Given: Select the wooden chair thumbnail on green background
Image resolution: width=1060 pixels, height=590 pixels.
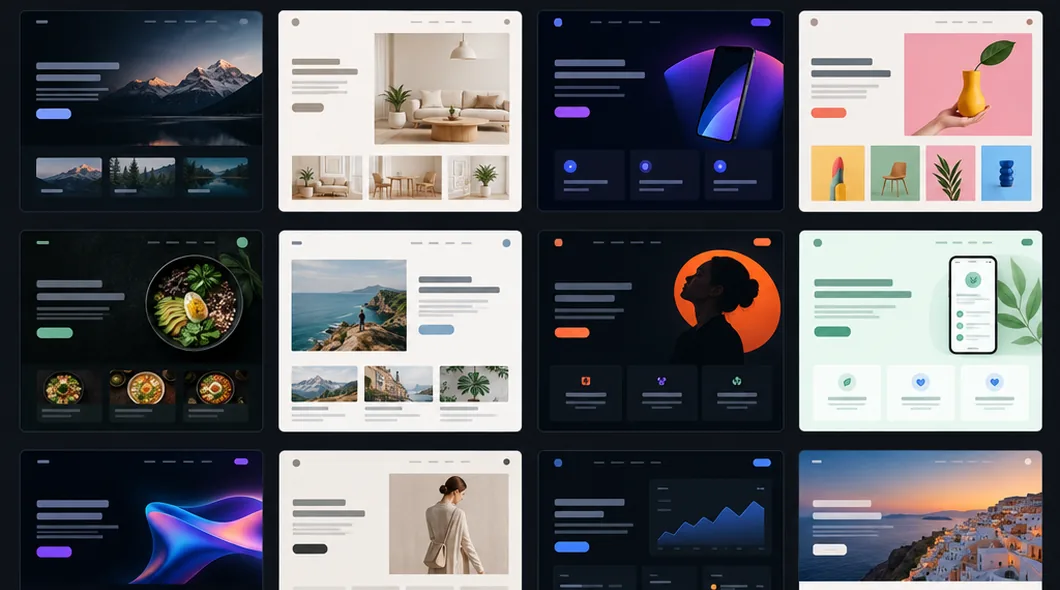Looking at the screenshot, I should coord(895,173).
